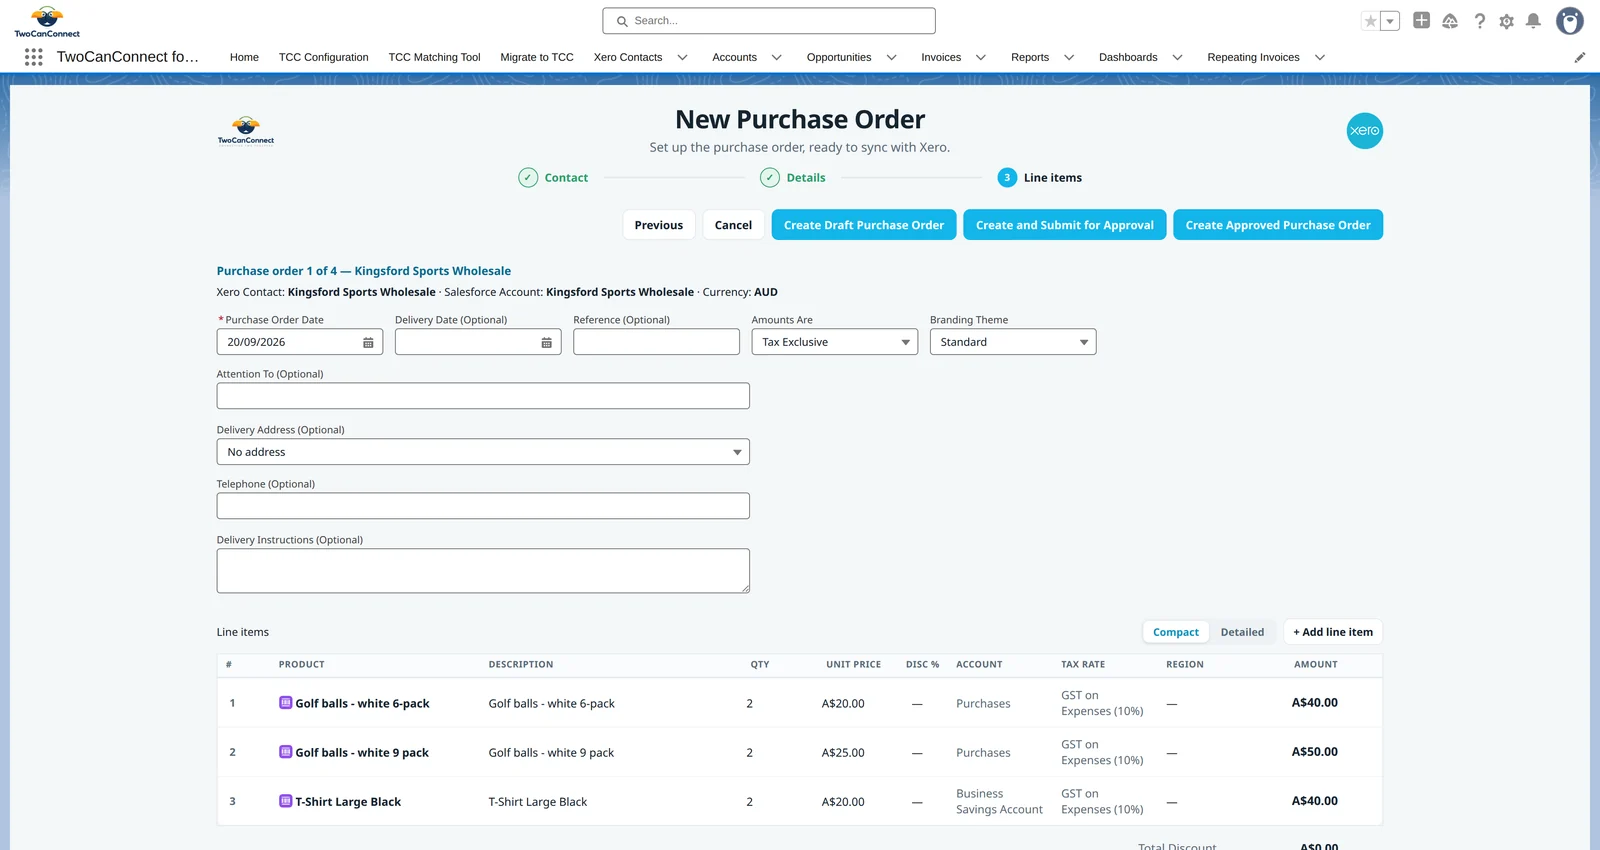
Task: Open the App Launcher grid icon
Action: click(33, 57)
